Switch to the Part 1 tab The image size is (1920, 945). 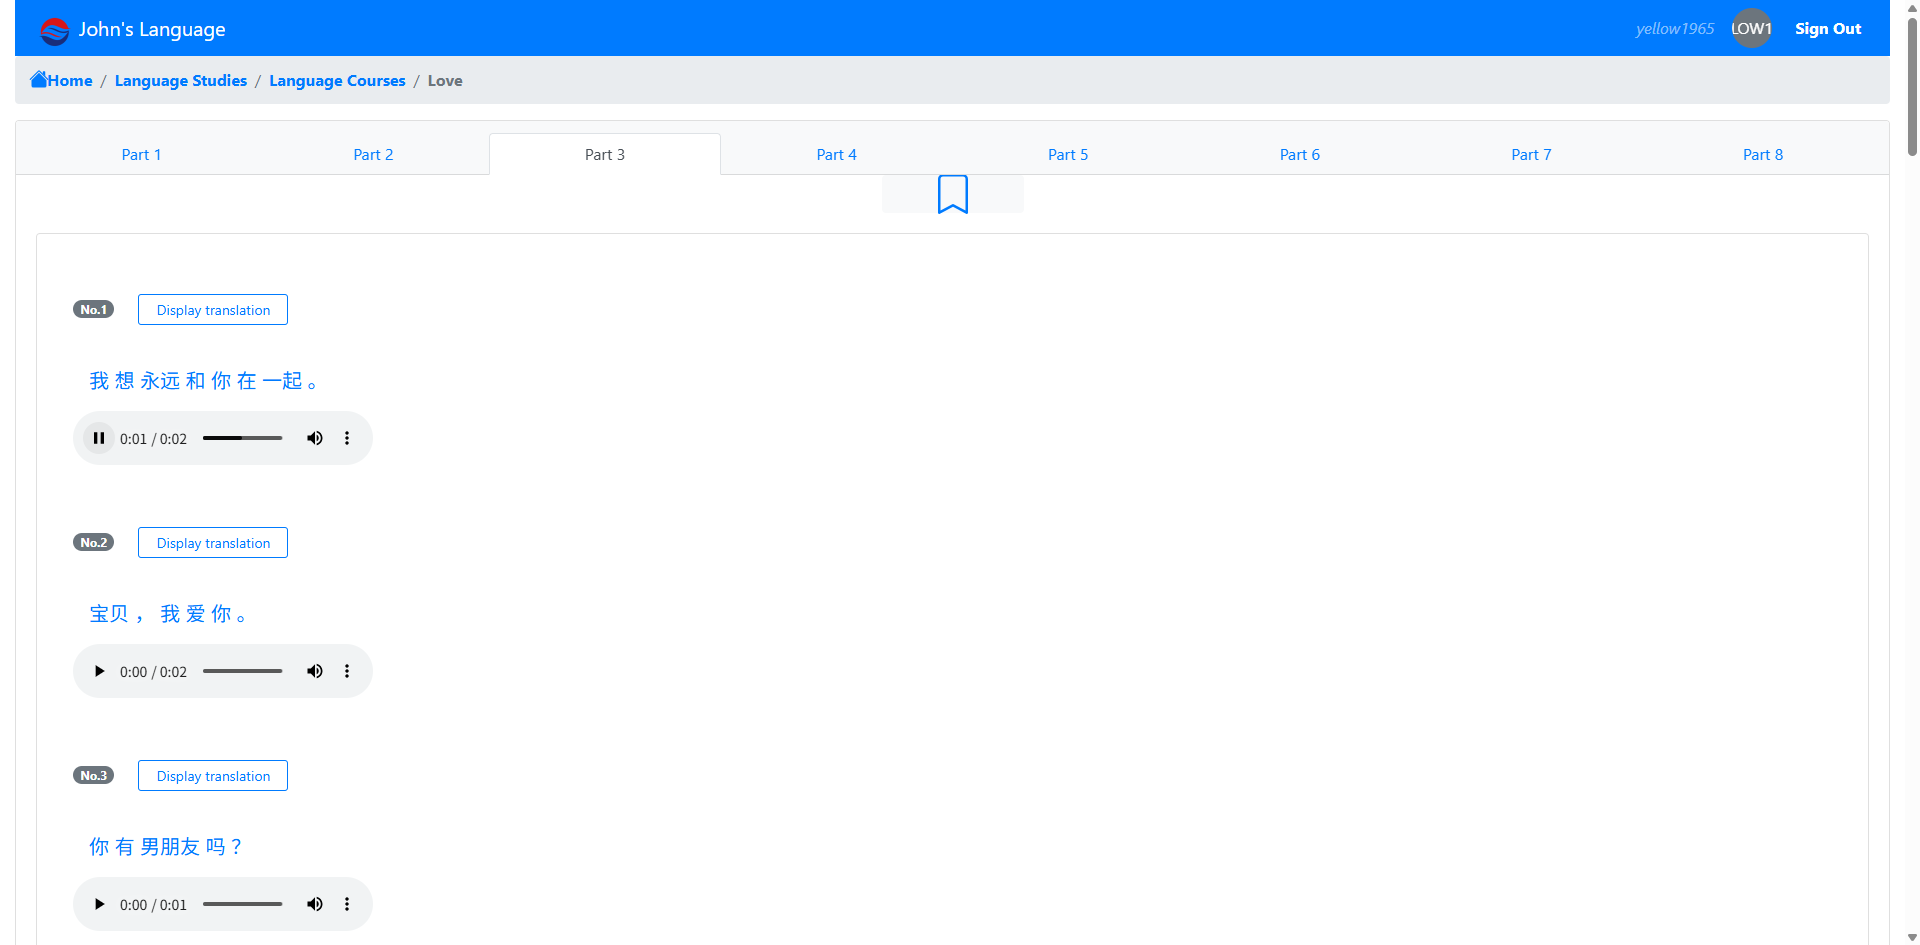141,155
